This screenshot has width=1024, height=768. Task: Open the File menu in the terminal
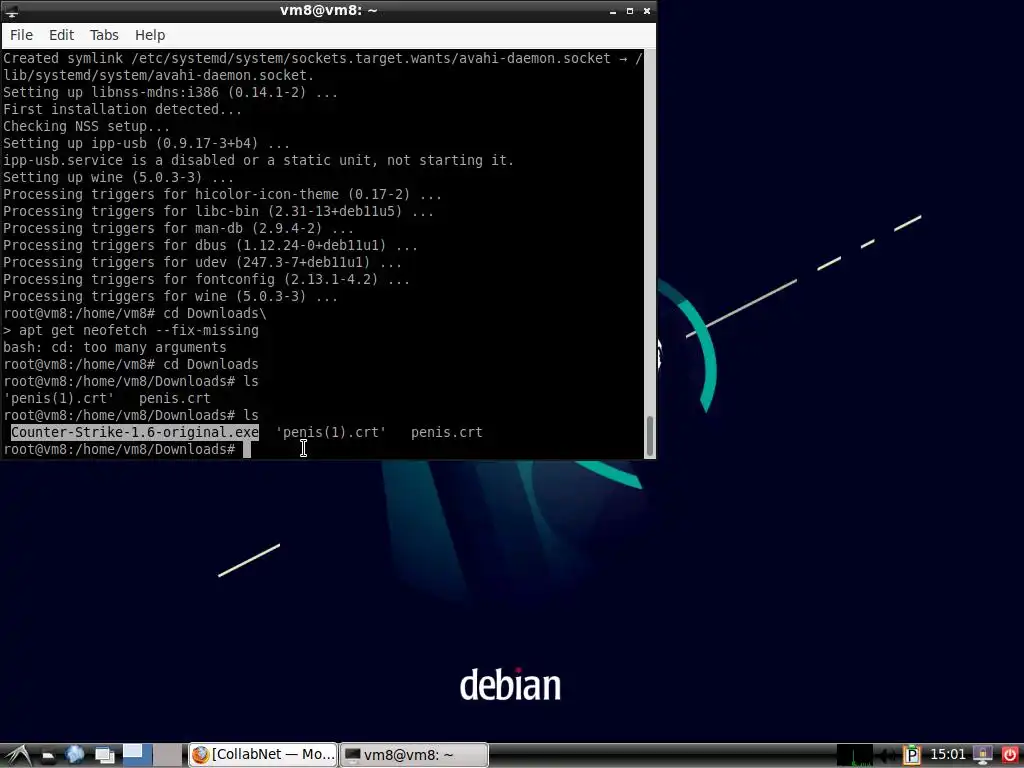click(22, 35)
